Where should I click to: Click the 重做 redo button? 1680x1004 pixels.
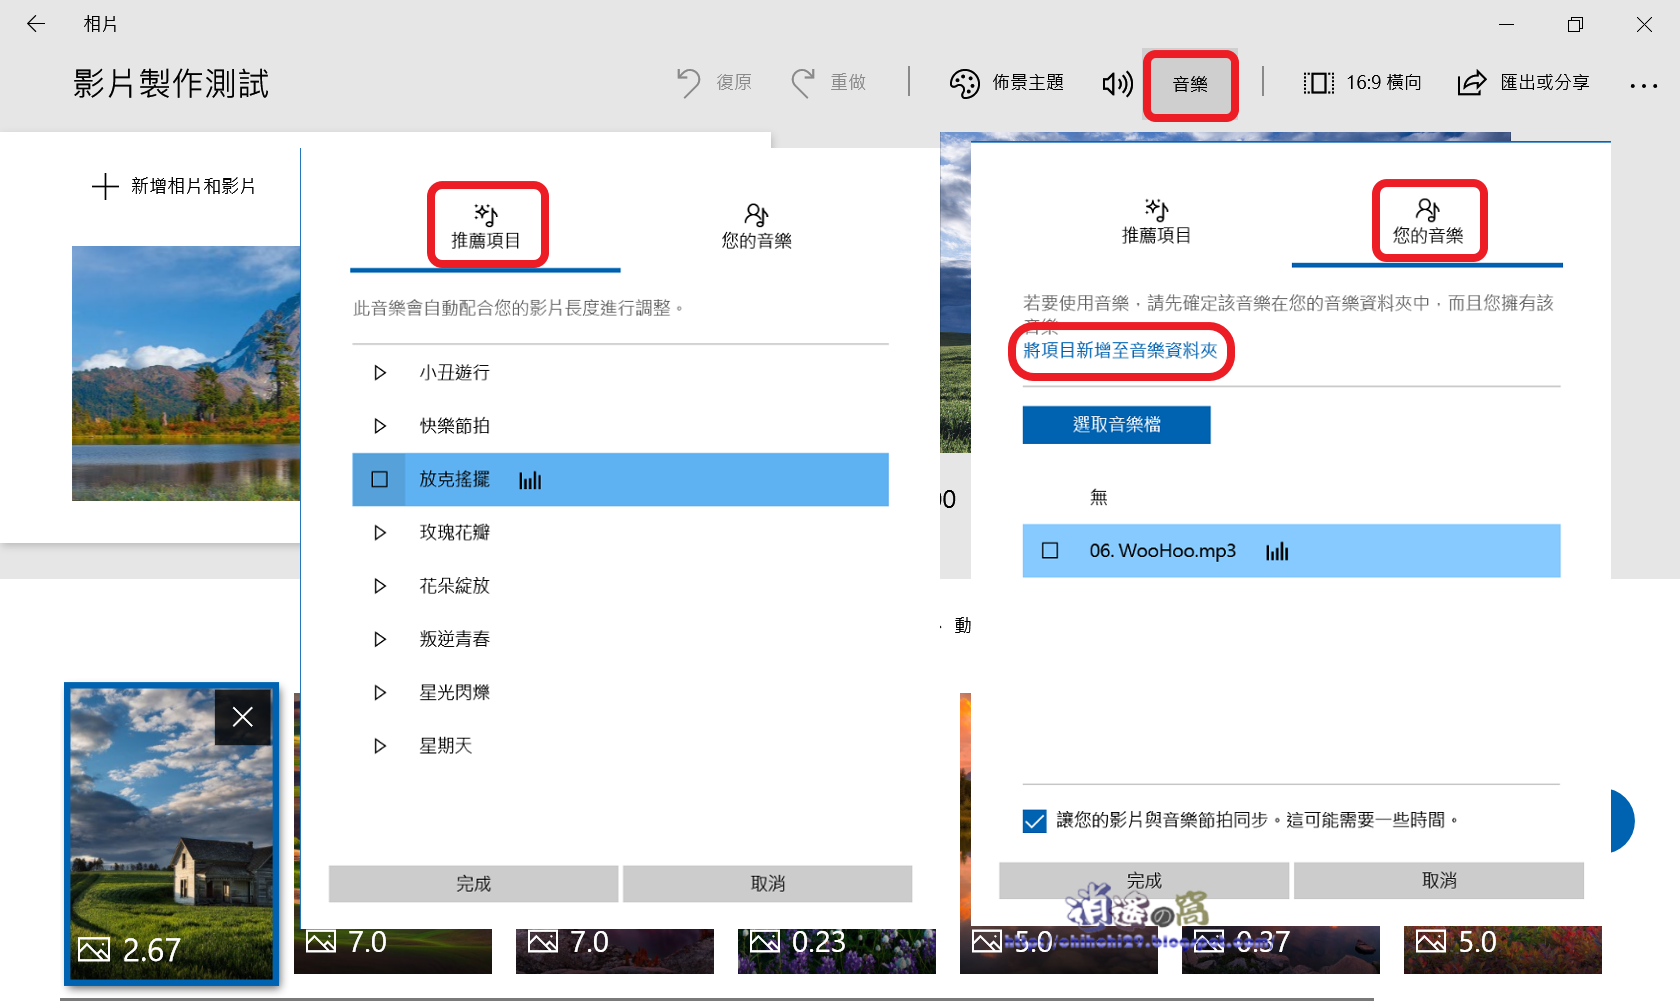click(x=828, y=82)
